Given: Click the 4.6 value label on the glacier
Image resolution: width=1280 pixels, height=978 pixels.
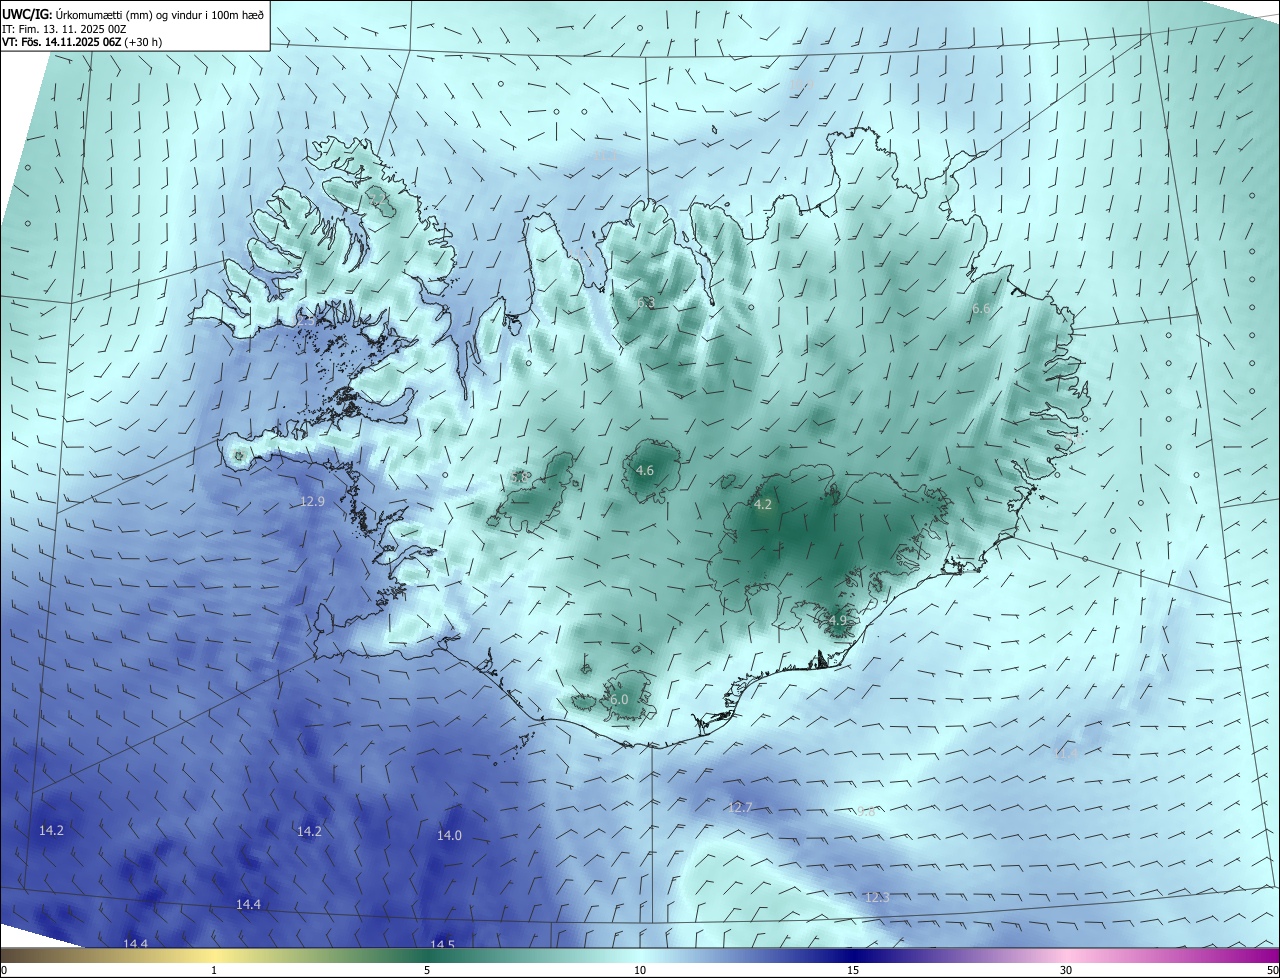Looking at the screenshot, I should coord(645,471).
